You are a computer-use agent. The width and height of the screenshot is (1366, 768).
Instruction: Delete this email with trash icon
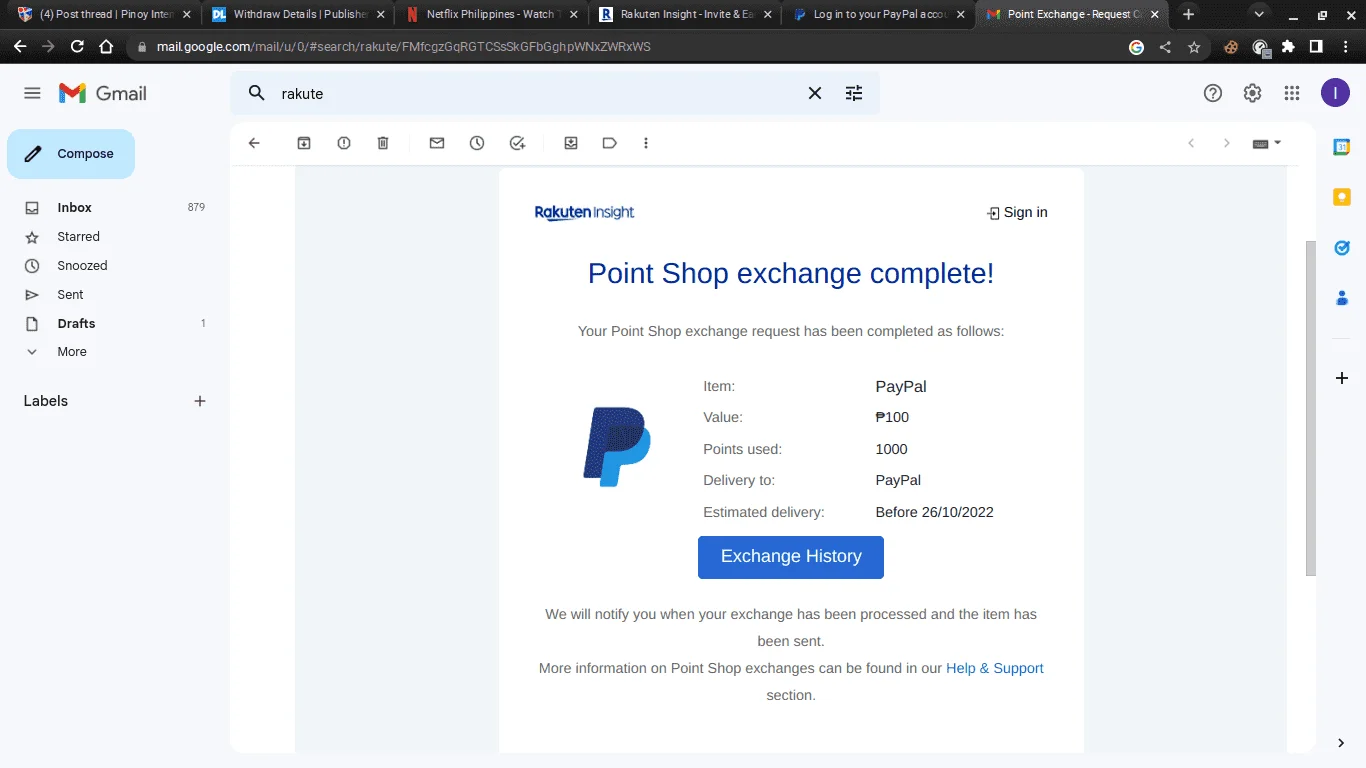383,143
